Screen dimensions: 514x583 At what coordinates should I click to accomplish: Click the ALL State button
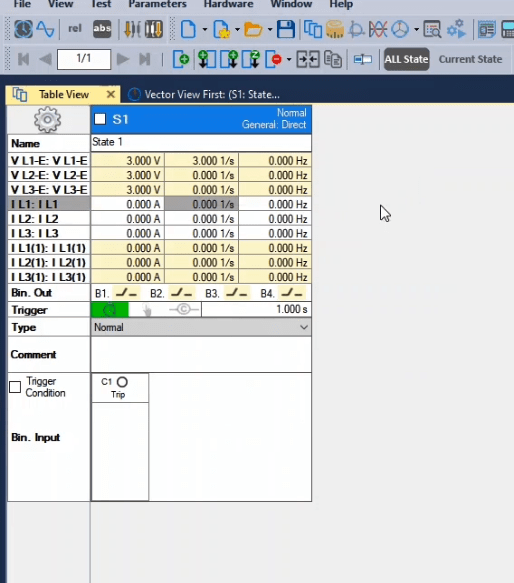click(407, 59)
